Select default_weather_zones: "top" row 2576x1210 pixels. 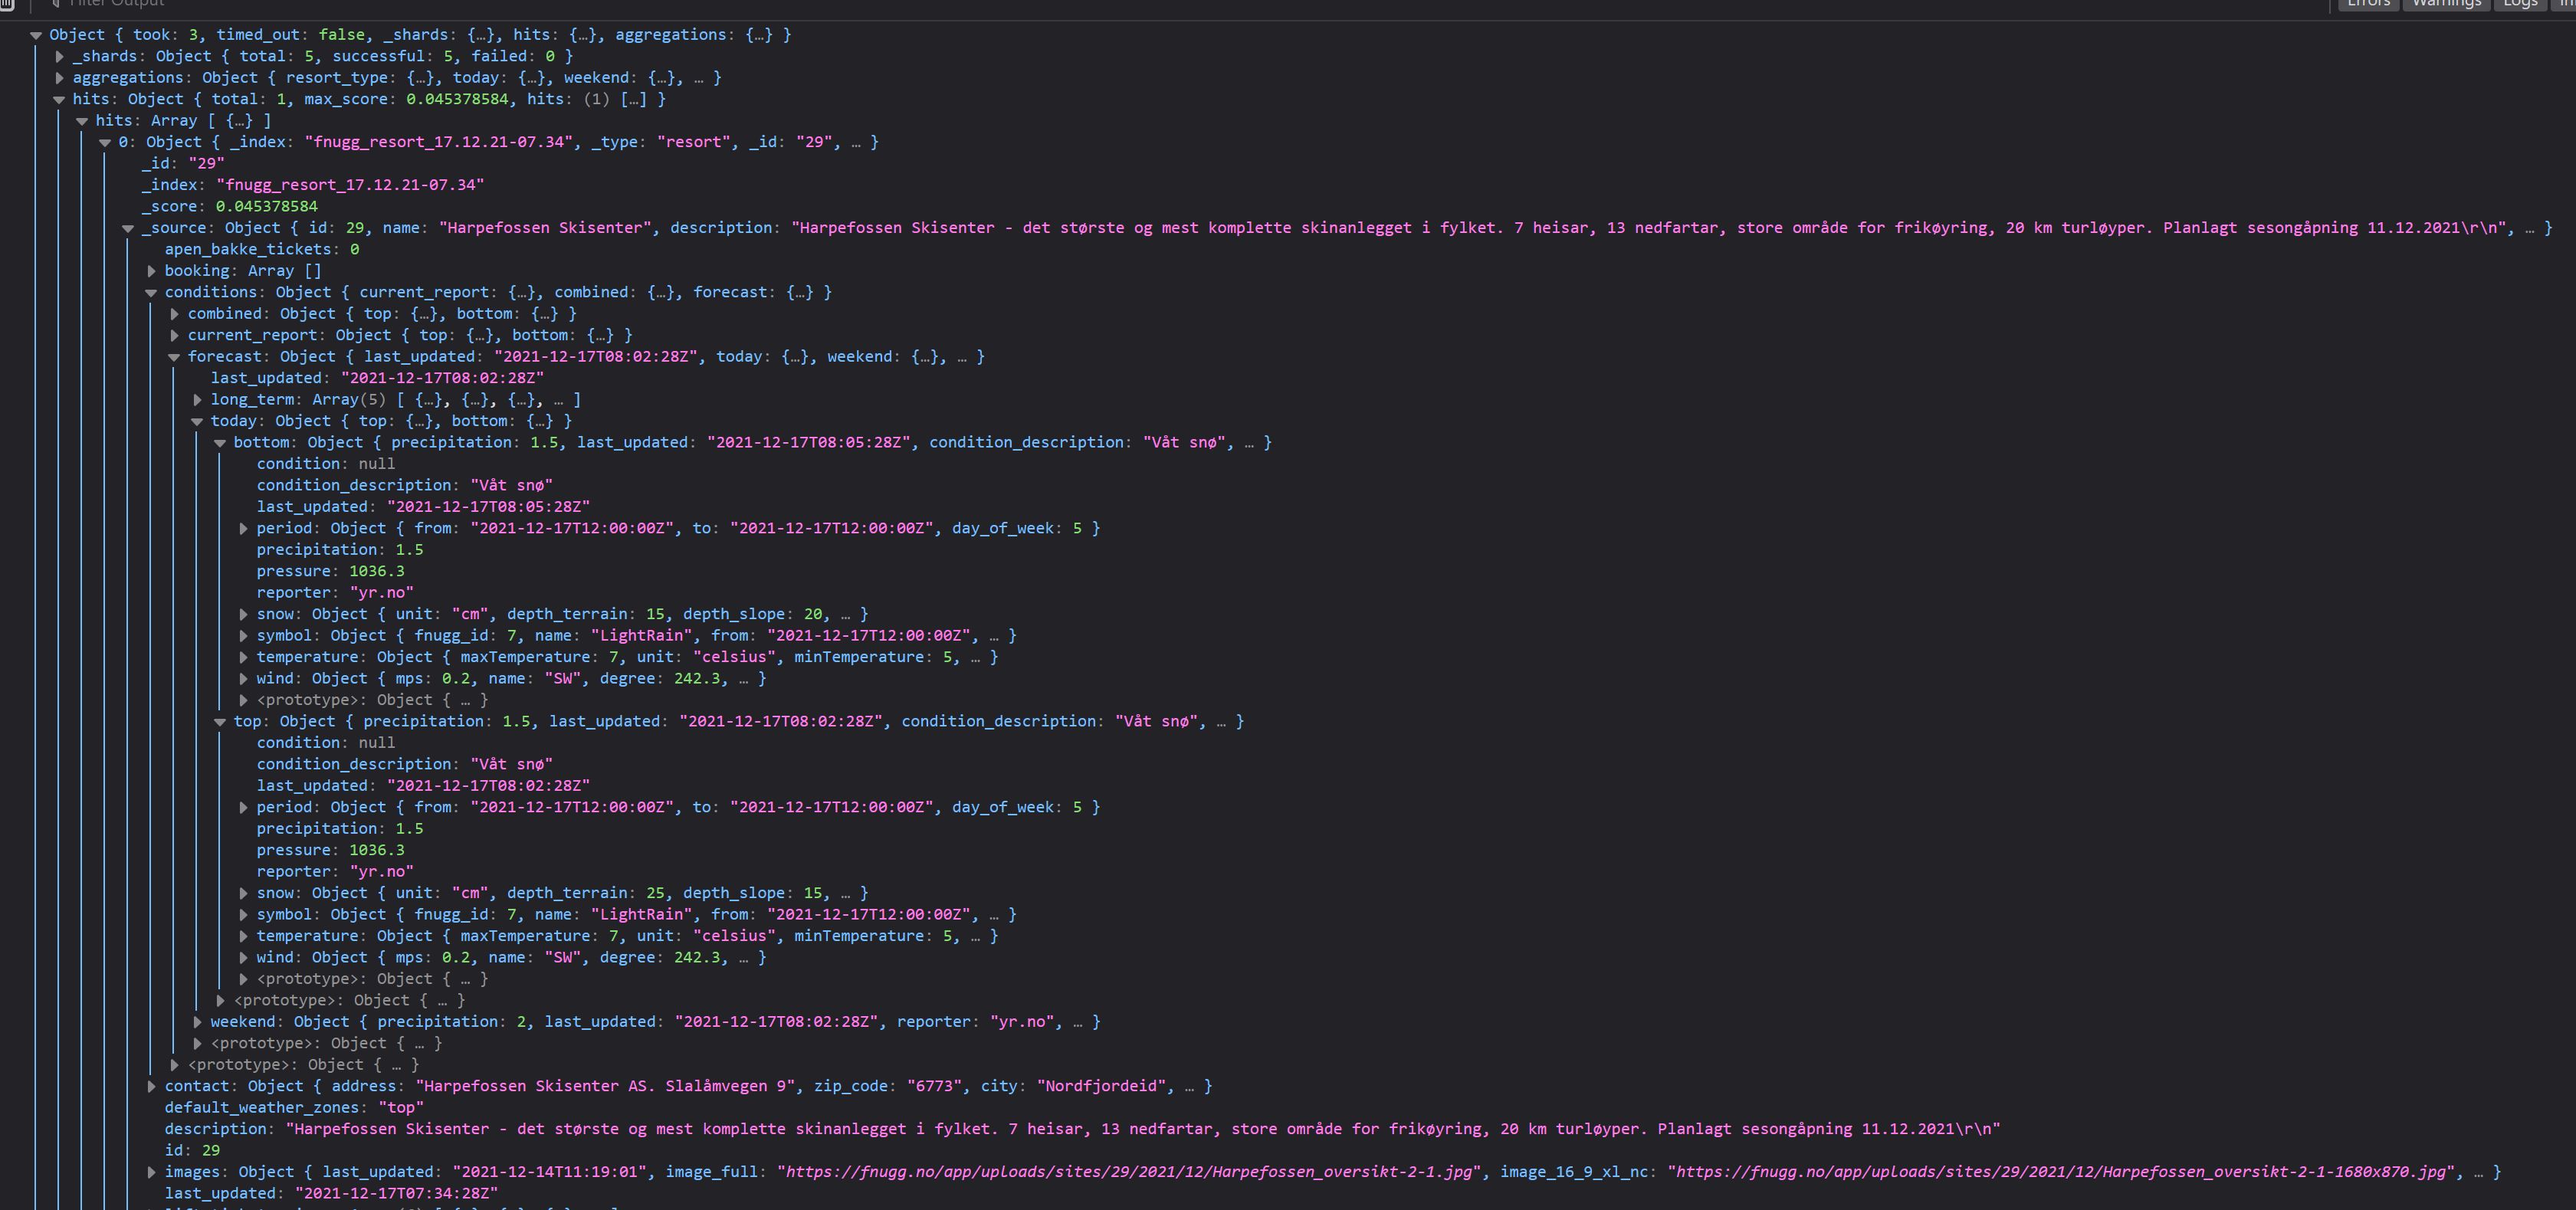pos(294,1108)
